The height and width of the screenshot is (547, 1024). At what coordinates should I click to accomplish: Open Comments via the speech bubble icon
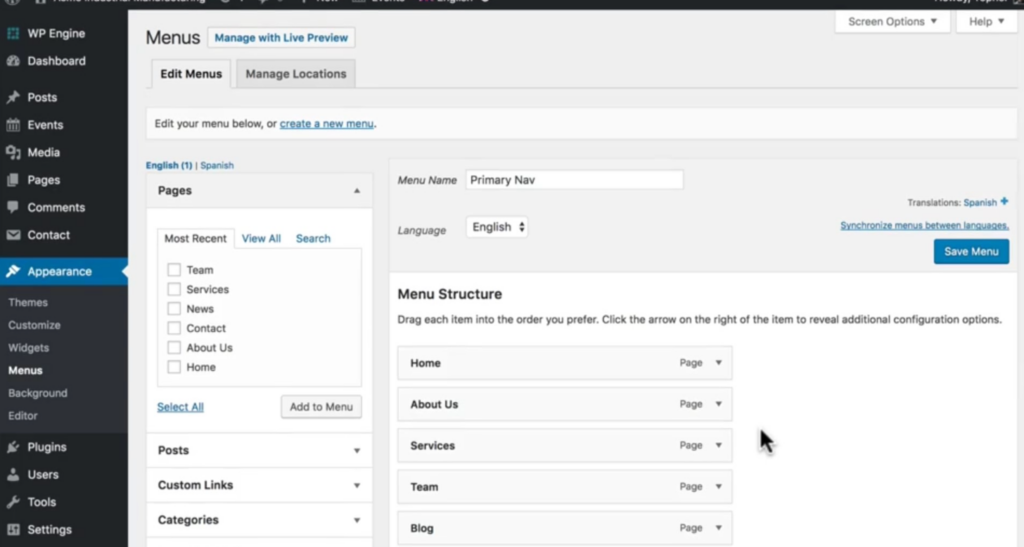(x=13, y=208)
